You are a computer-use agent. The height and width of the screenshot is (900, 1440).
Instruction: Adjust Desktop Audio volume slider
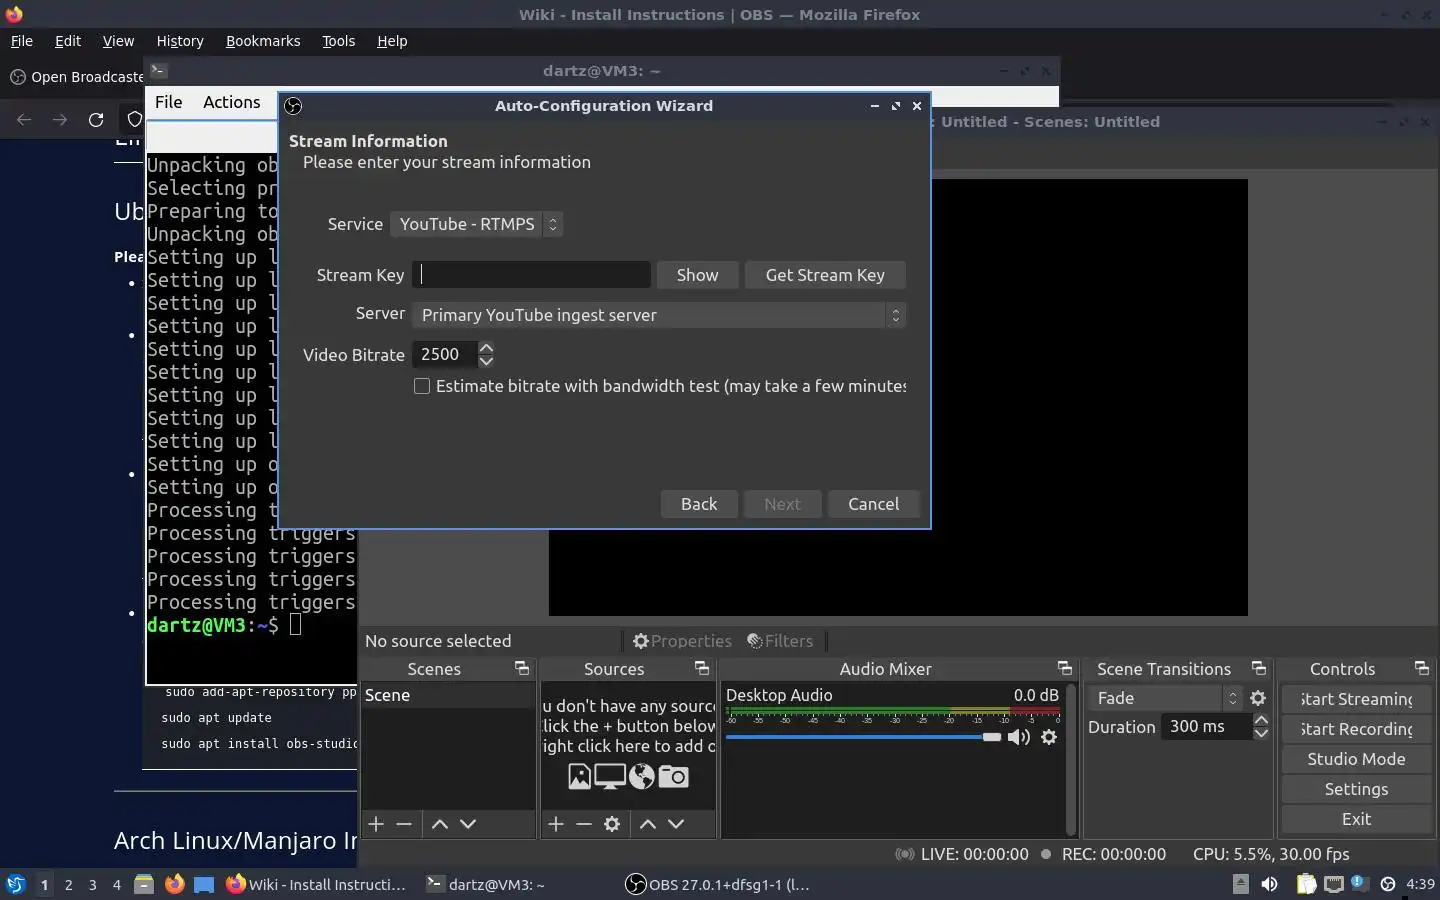coord(863,737)
